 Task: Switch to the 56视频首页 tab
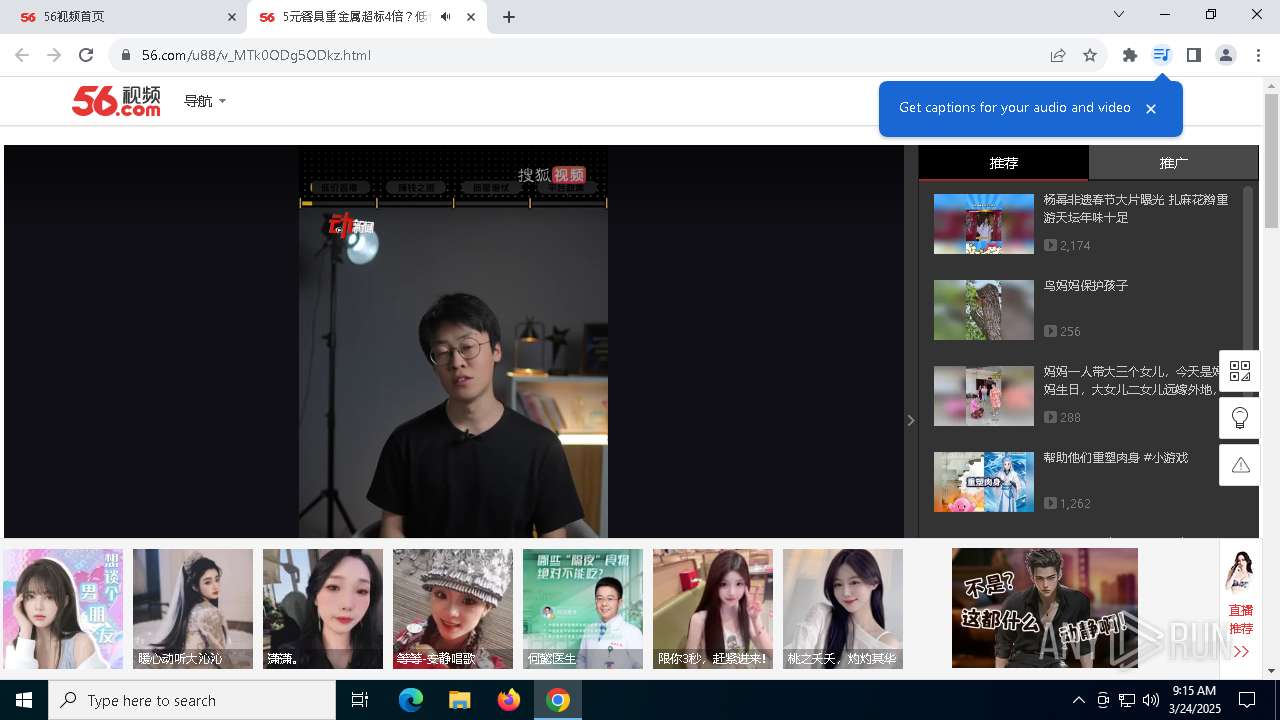pyautogui.click(x=123, y=17)
